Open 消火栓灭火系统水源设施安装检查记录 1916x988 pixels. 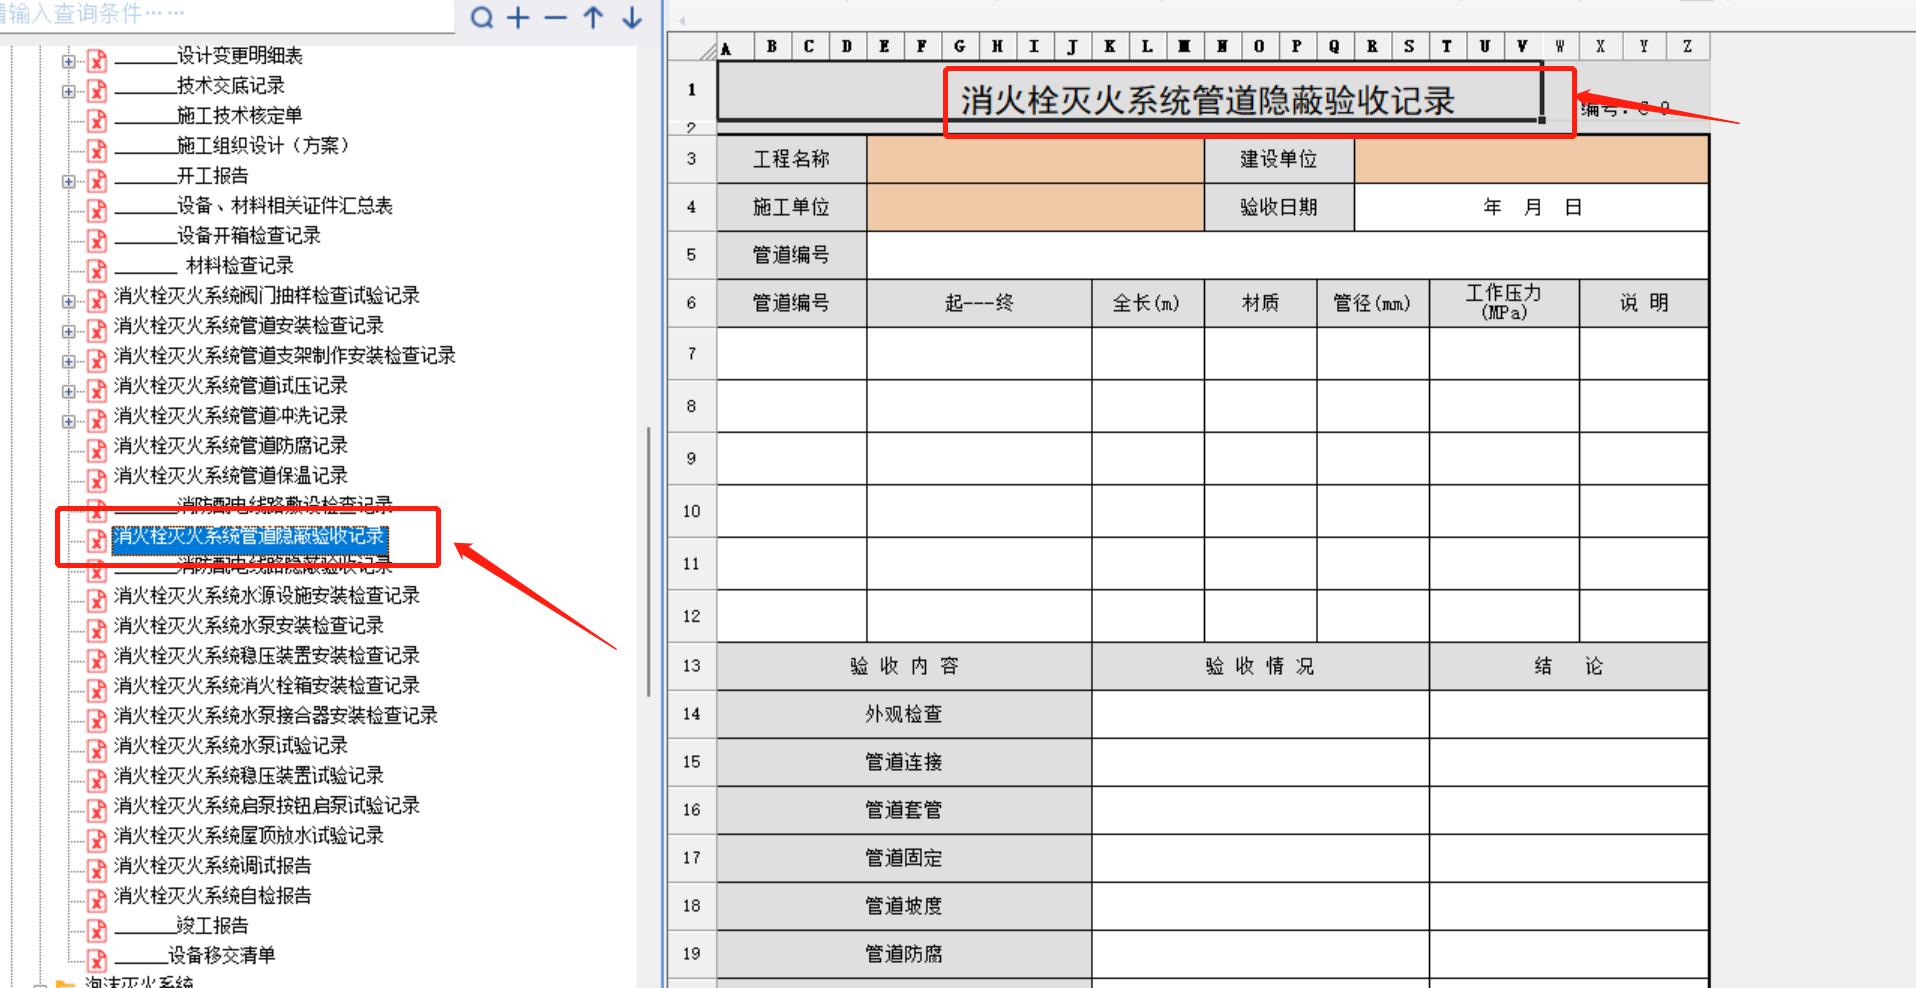(267, 596)
